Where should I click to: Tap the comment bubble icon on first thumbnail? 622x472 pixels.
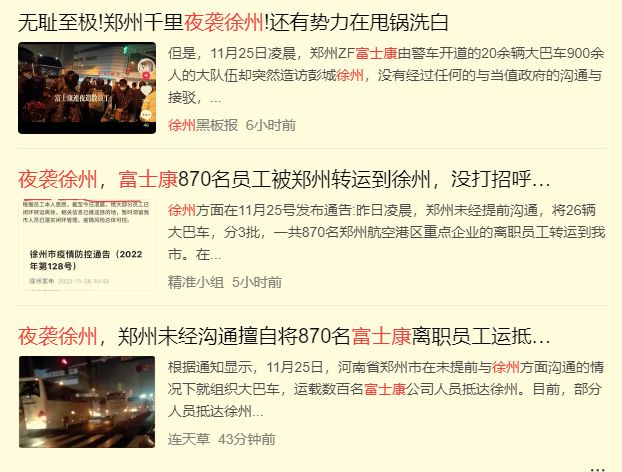click(146, 115)
